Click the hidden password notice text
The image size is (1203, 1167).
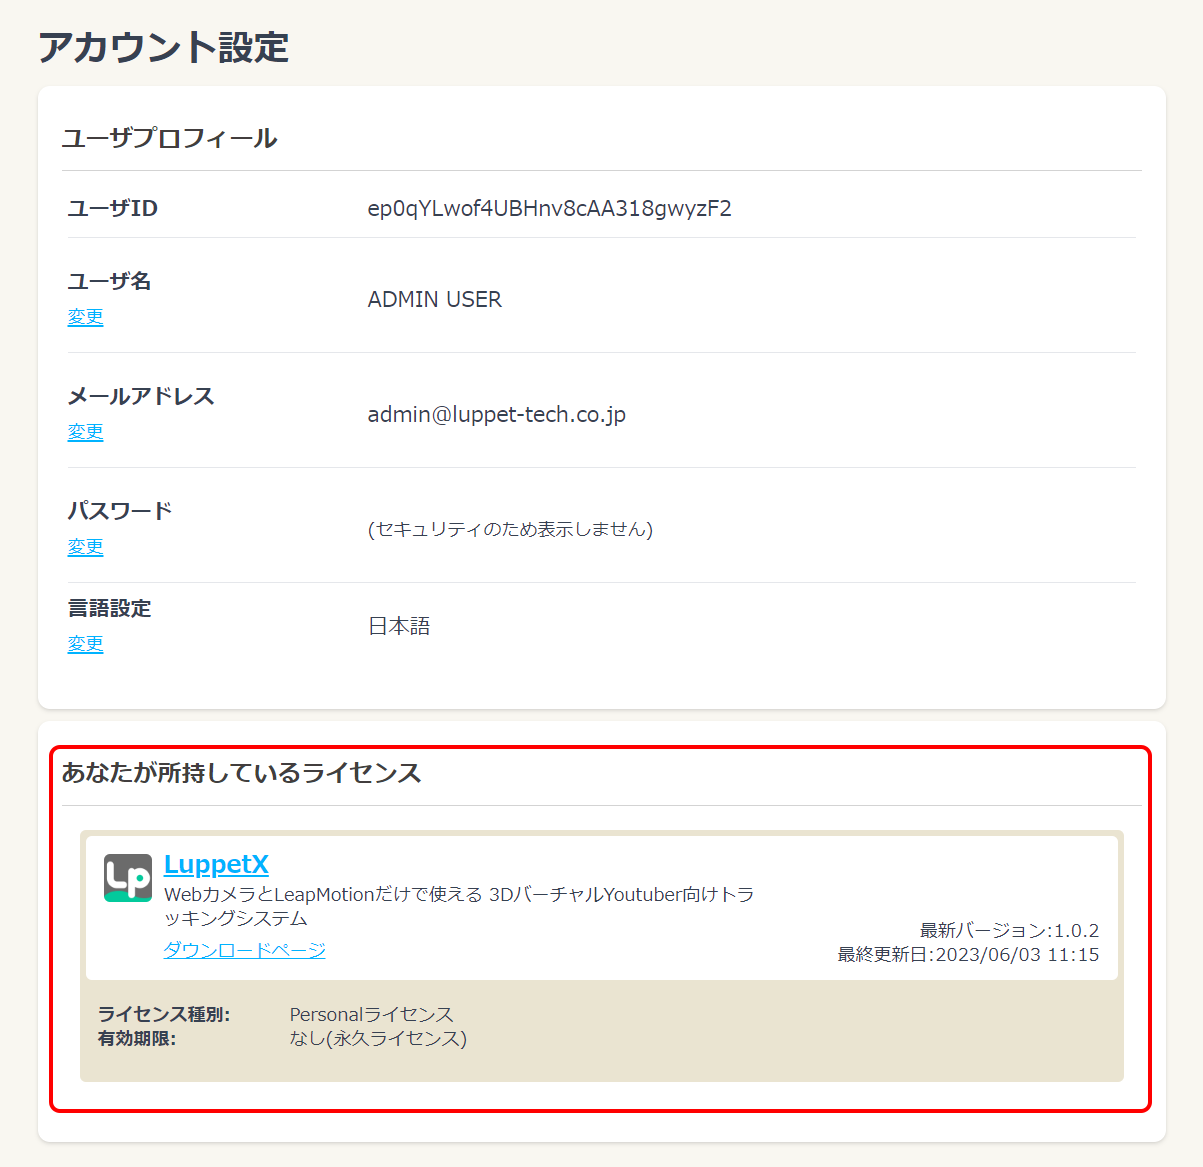tap(510, 530)
